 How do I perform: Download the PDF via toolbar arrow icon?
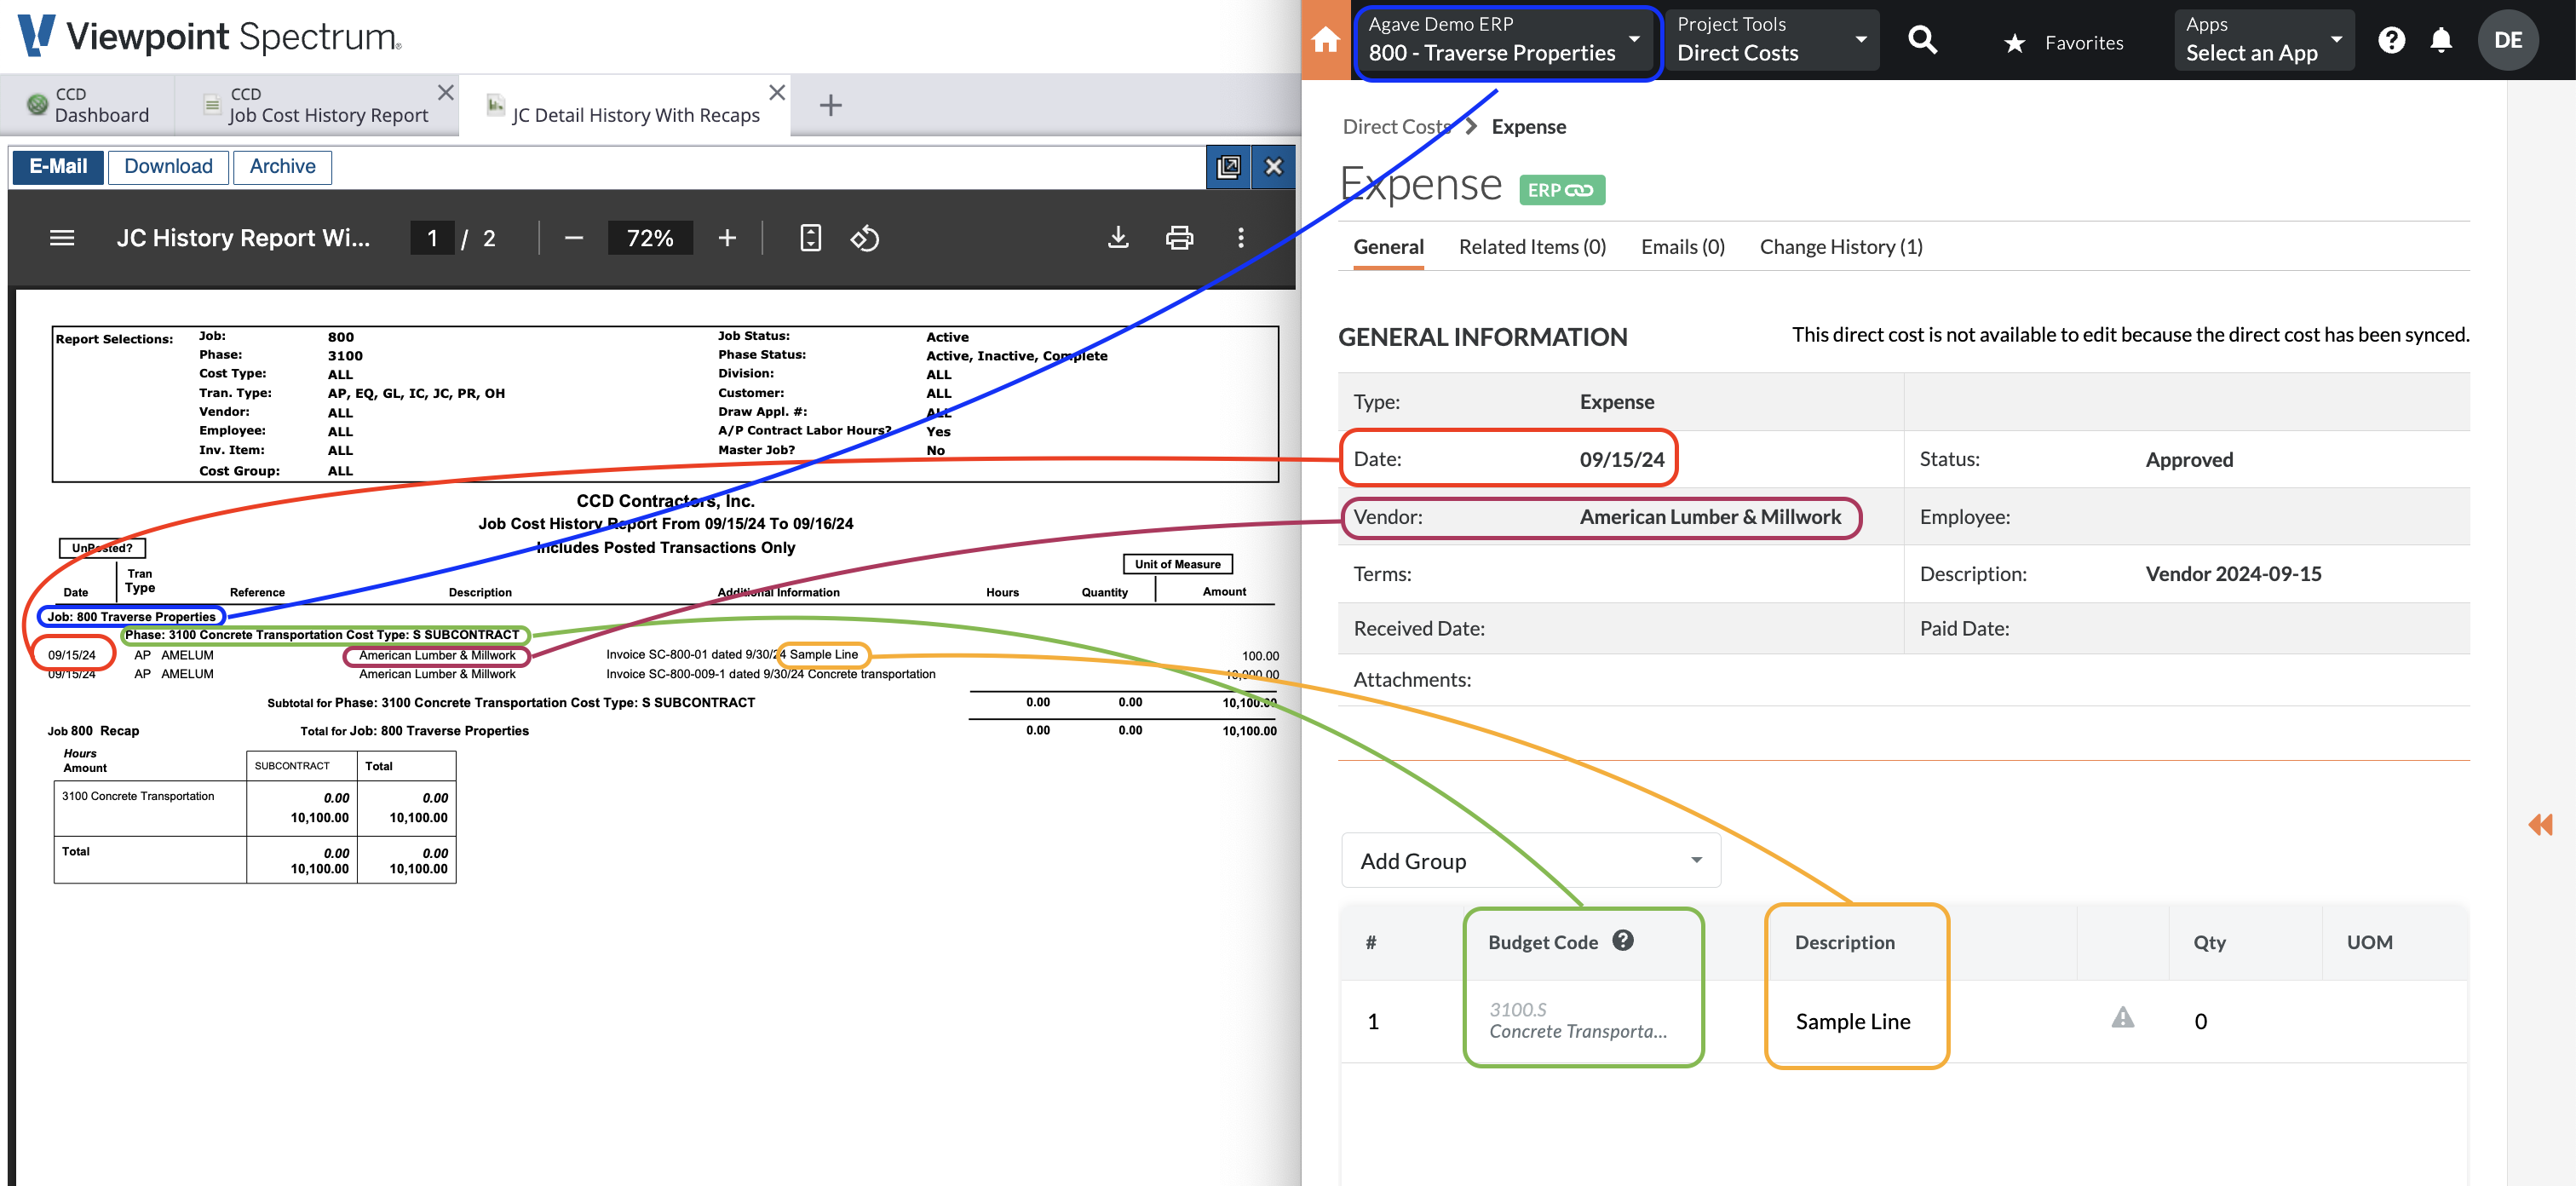[1118, 238]
